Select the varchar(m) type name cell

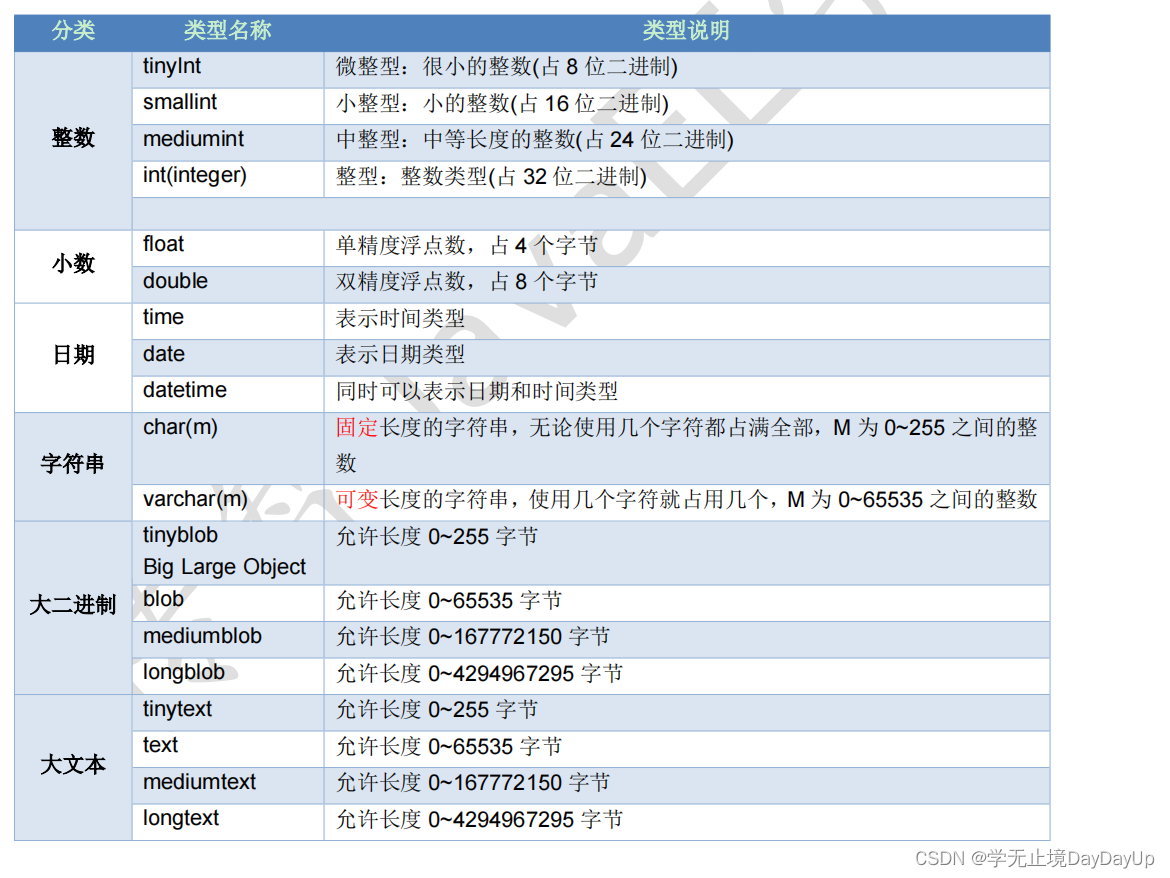pyautogui.click(x=228, y=503)
